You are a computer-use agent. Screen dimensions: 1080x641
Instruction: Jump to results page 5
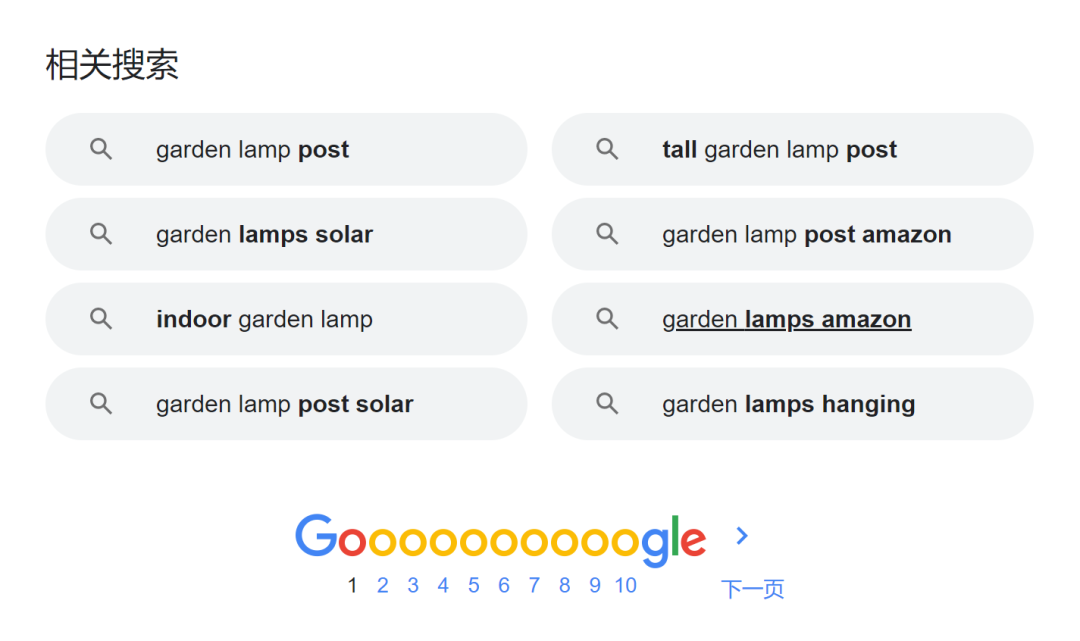pos(473,586)
